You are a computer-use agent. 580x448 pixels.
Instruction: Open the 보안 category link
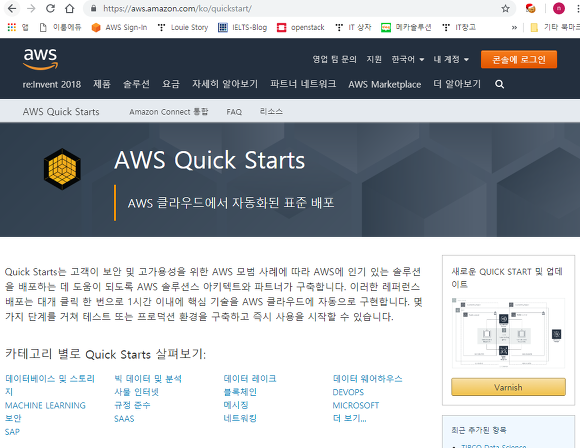point(13,418)
